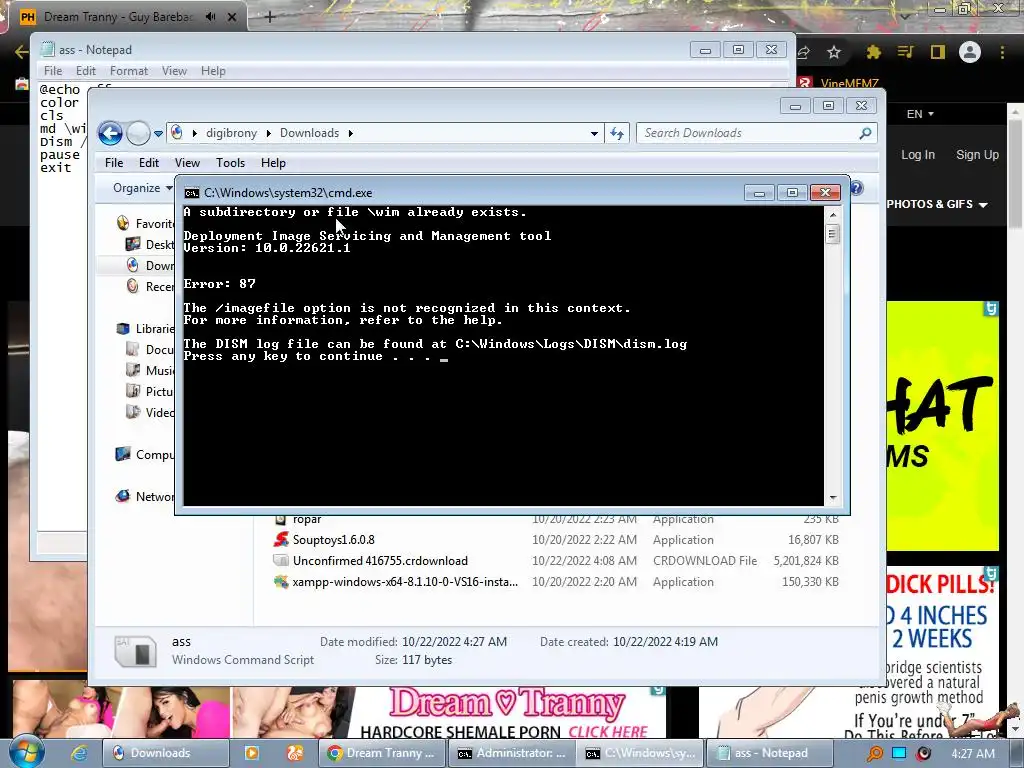Open Explorer's File menu
Screen dimensions: 1024x768
tap(114, 163)
